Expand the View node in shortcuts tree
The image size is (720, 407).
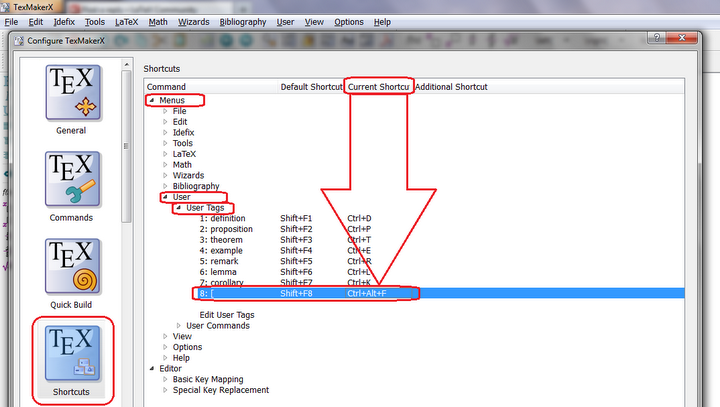[x=165, y=336]
